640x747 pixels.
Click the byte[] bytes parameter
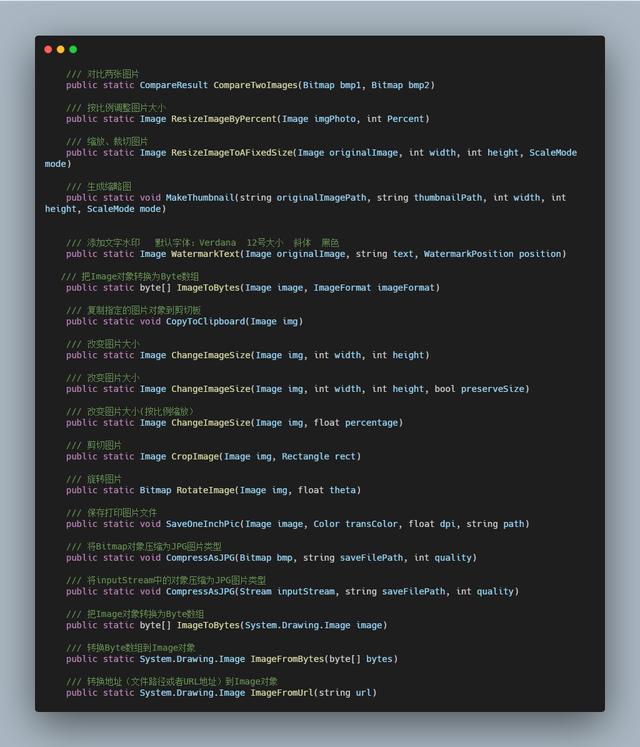361,659
